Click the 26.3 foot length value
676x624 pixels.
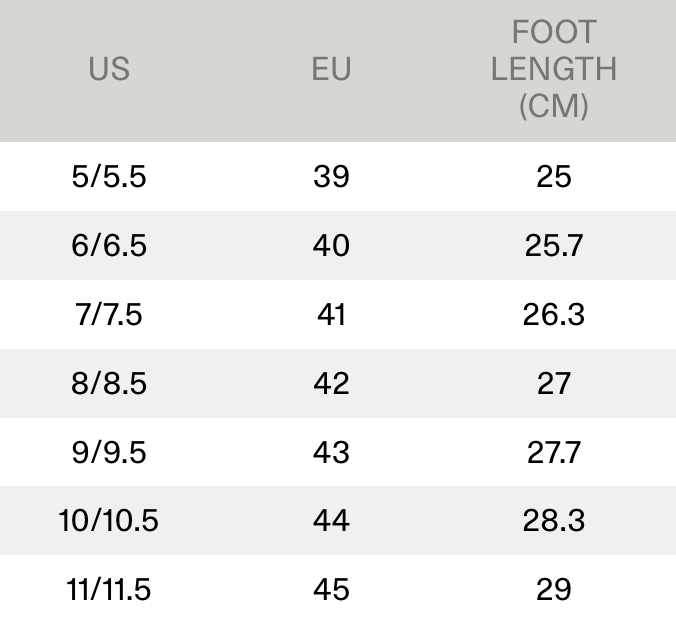(553, 315)
